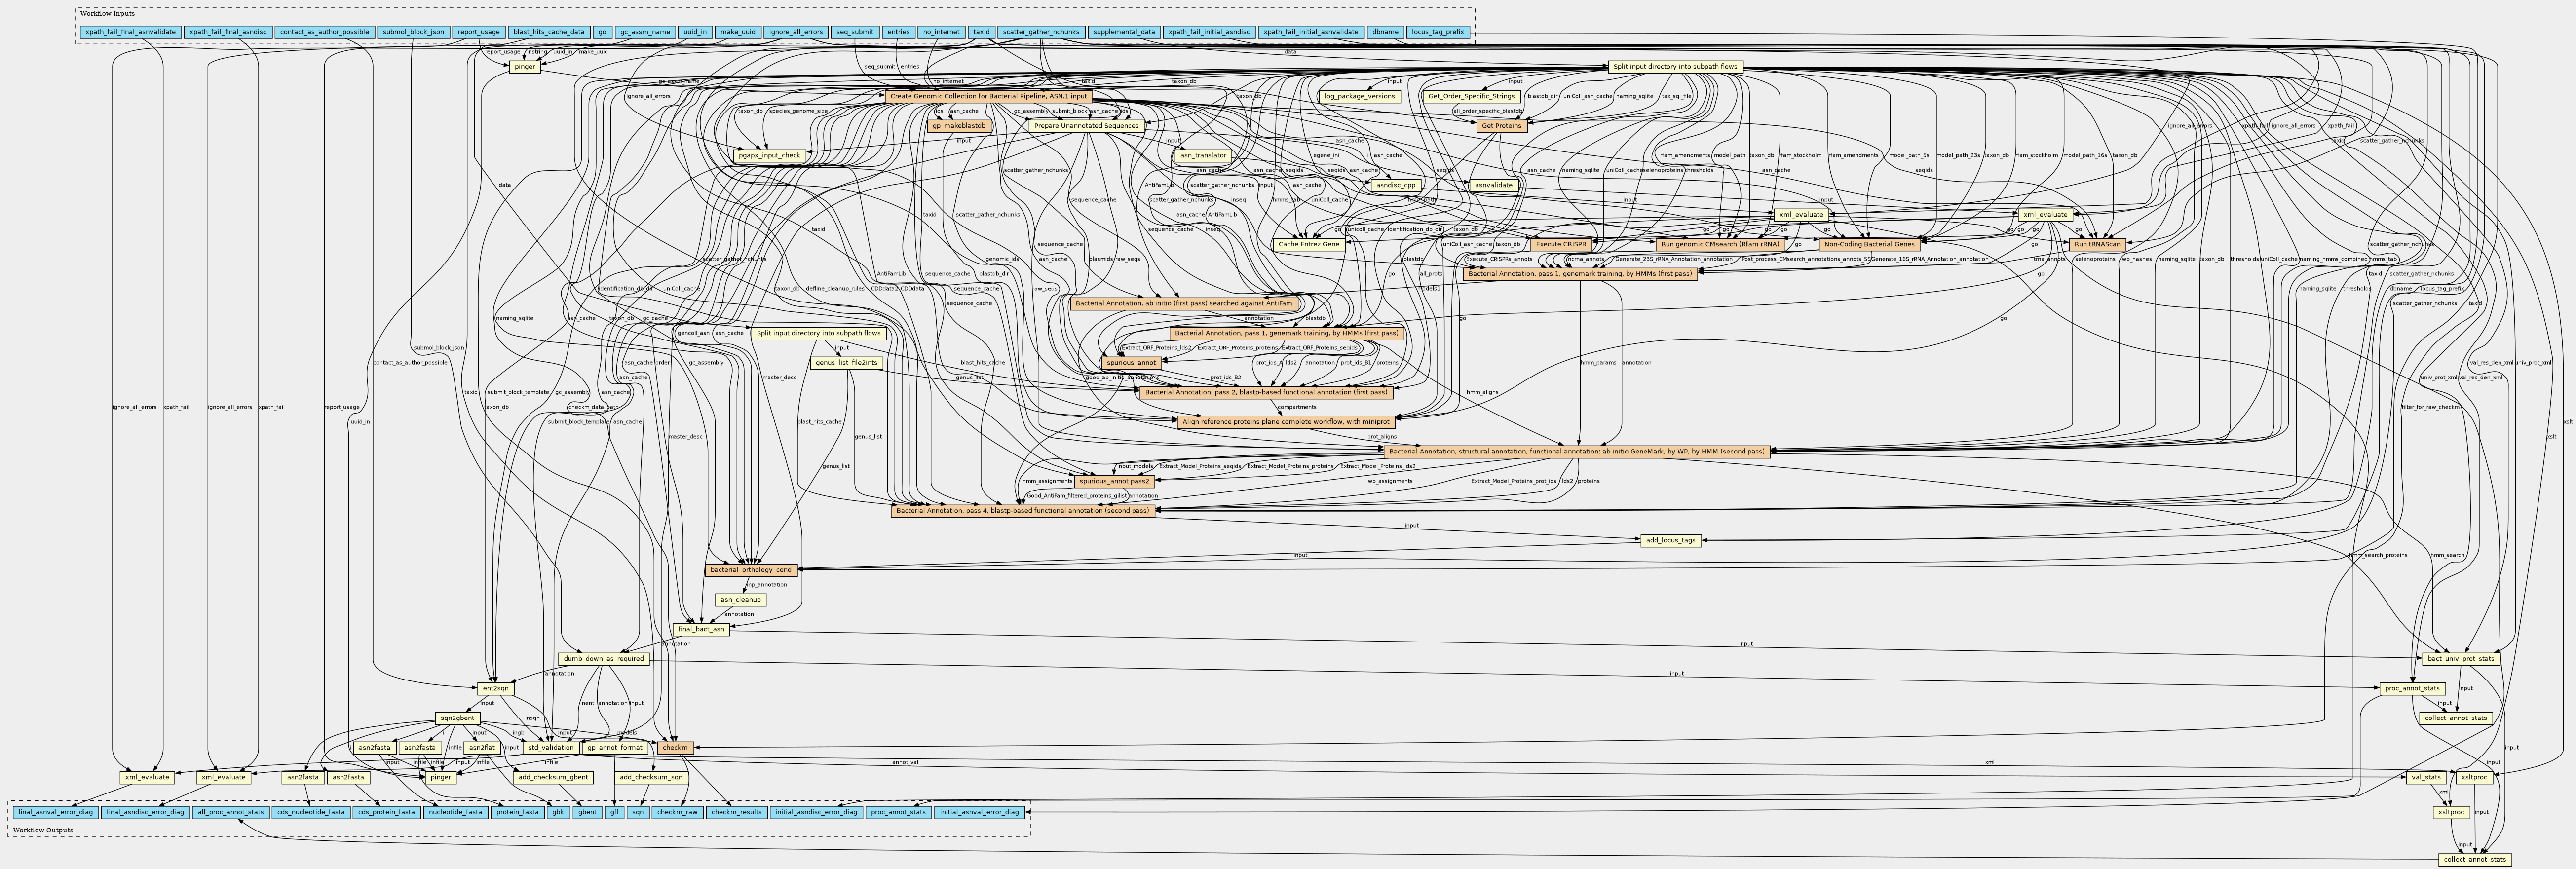Viewport: 2576px width, 869px height.
Task: Click Get_Order_Specific_Strings node
Action: [x=1471, y=96]
